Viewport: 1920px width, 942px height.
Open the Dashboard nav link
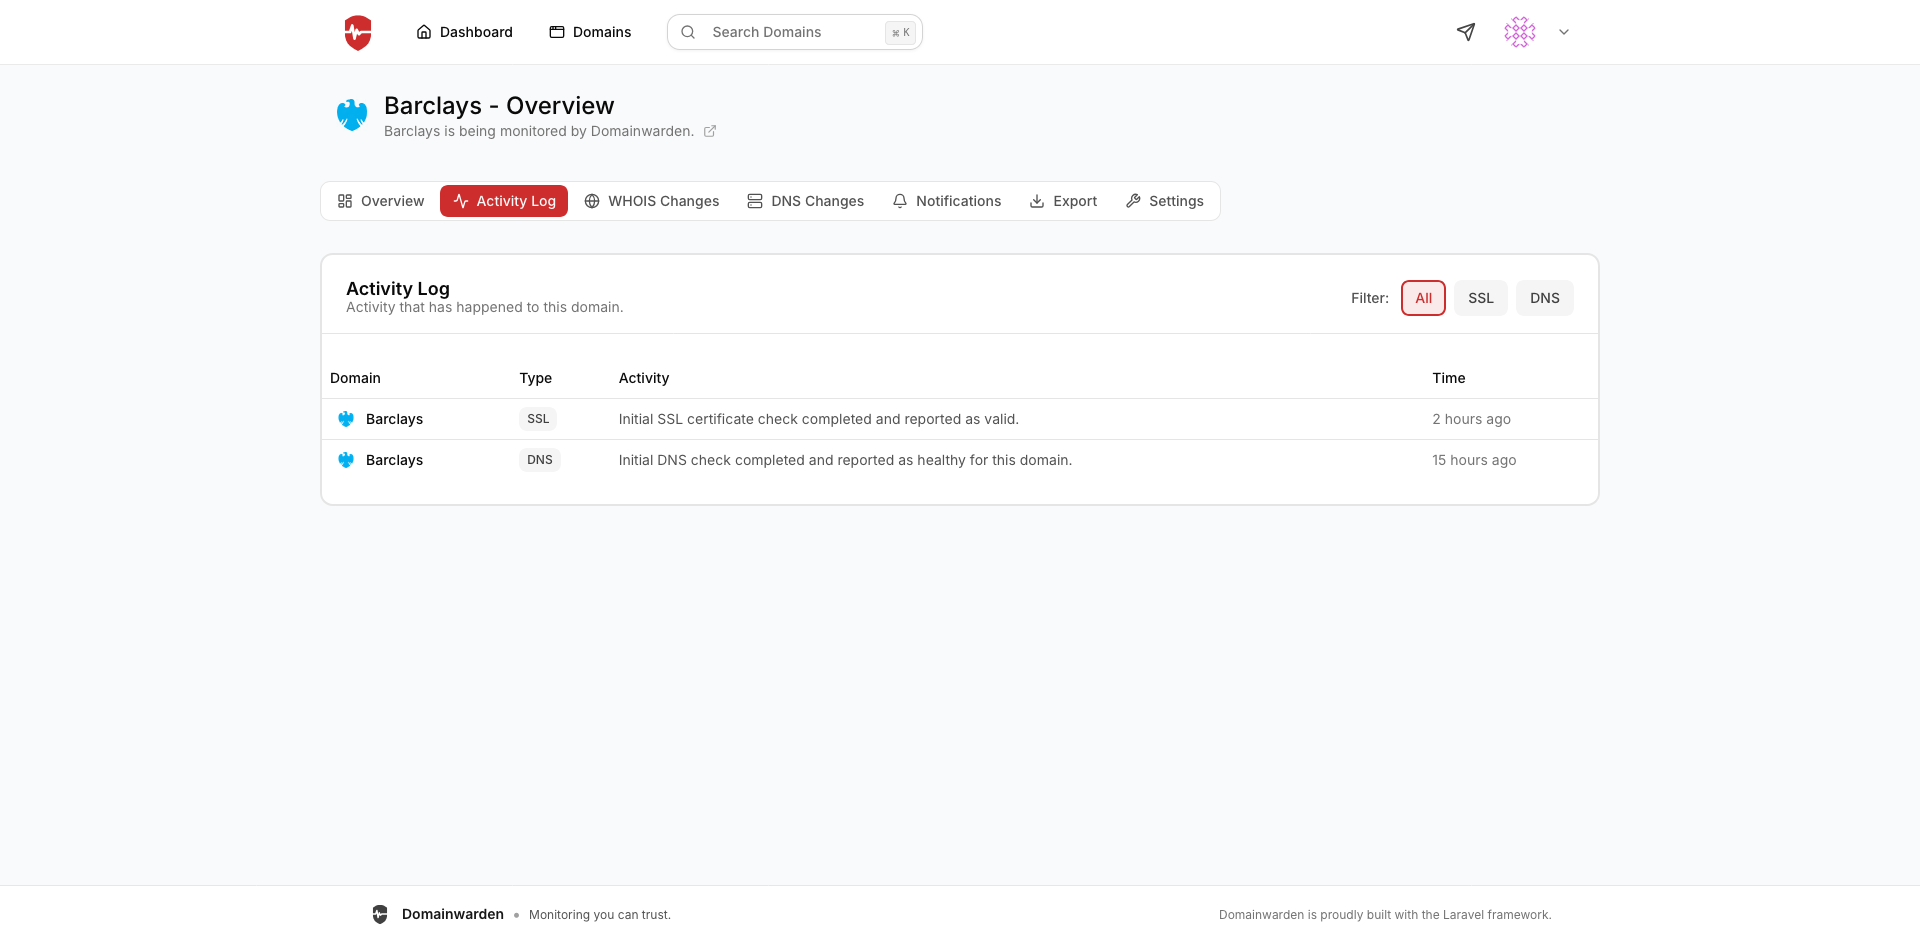[x=464, y=32]
